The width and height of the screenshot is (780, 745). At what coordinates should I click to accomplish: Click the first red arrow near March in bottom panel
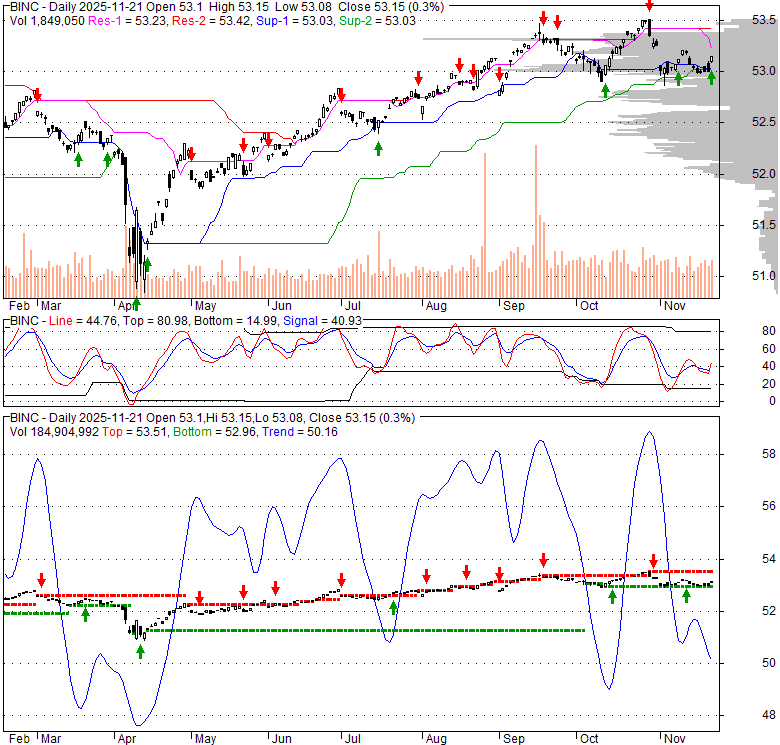coord(41,580)
